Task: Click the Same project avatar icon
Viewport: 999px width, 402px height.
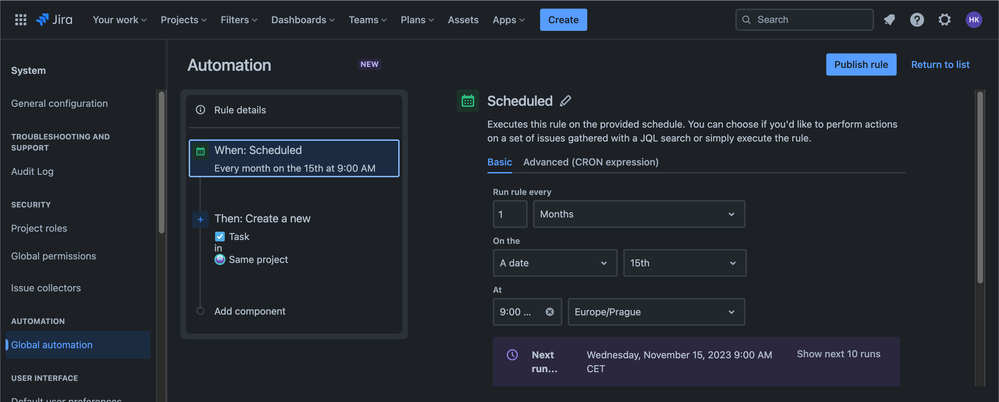Action: click(x=220, y=259)
